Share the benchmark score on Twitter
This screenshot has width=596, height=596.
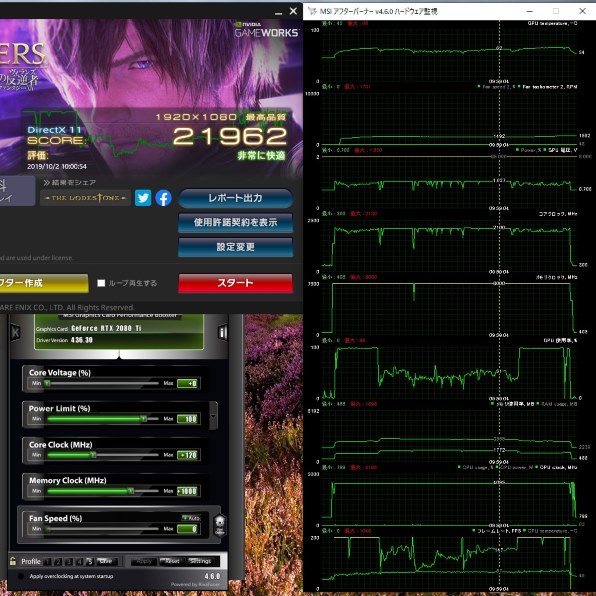coord(143,198)
